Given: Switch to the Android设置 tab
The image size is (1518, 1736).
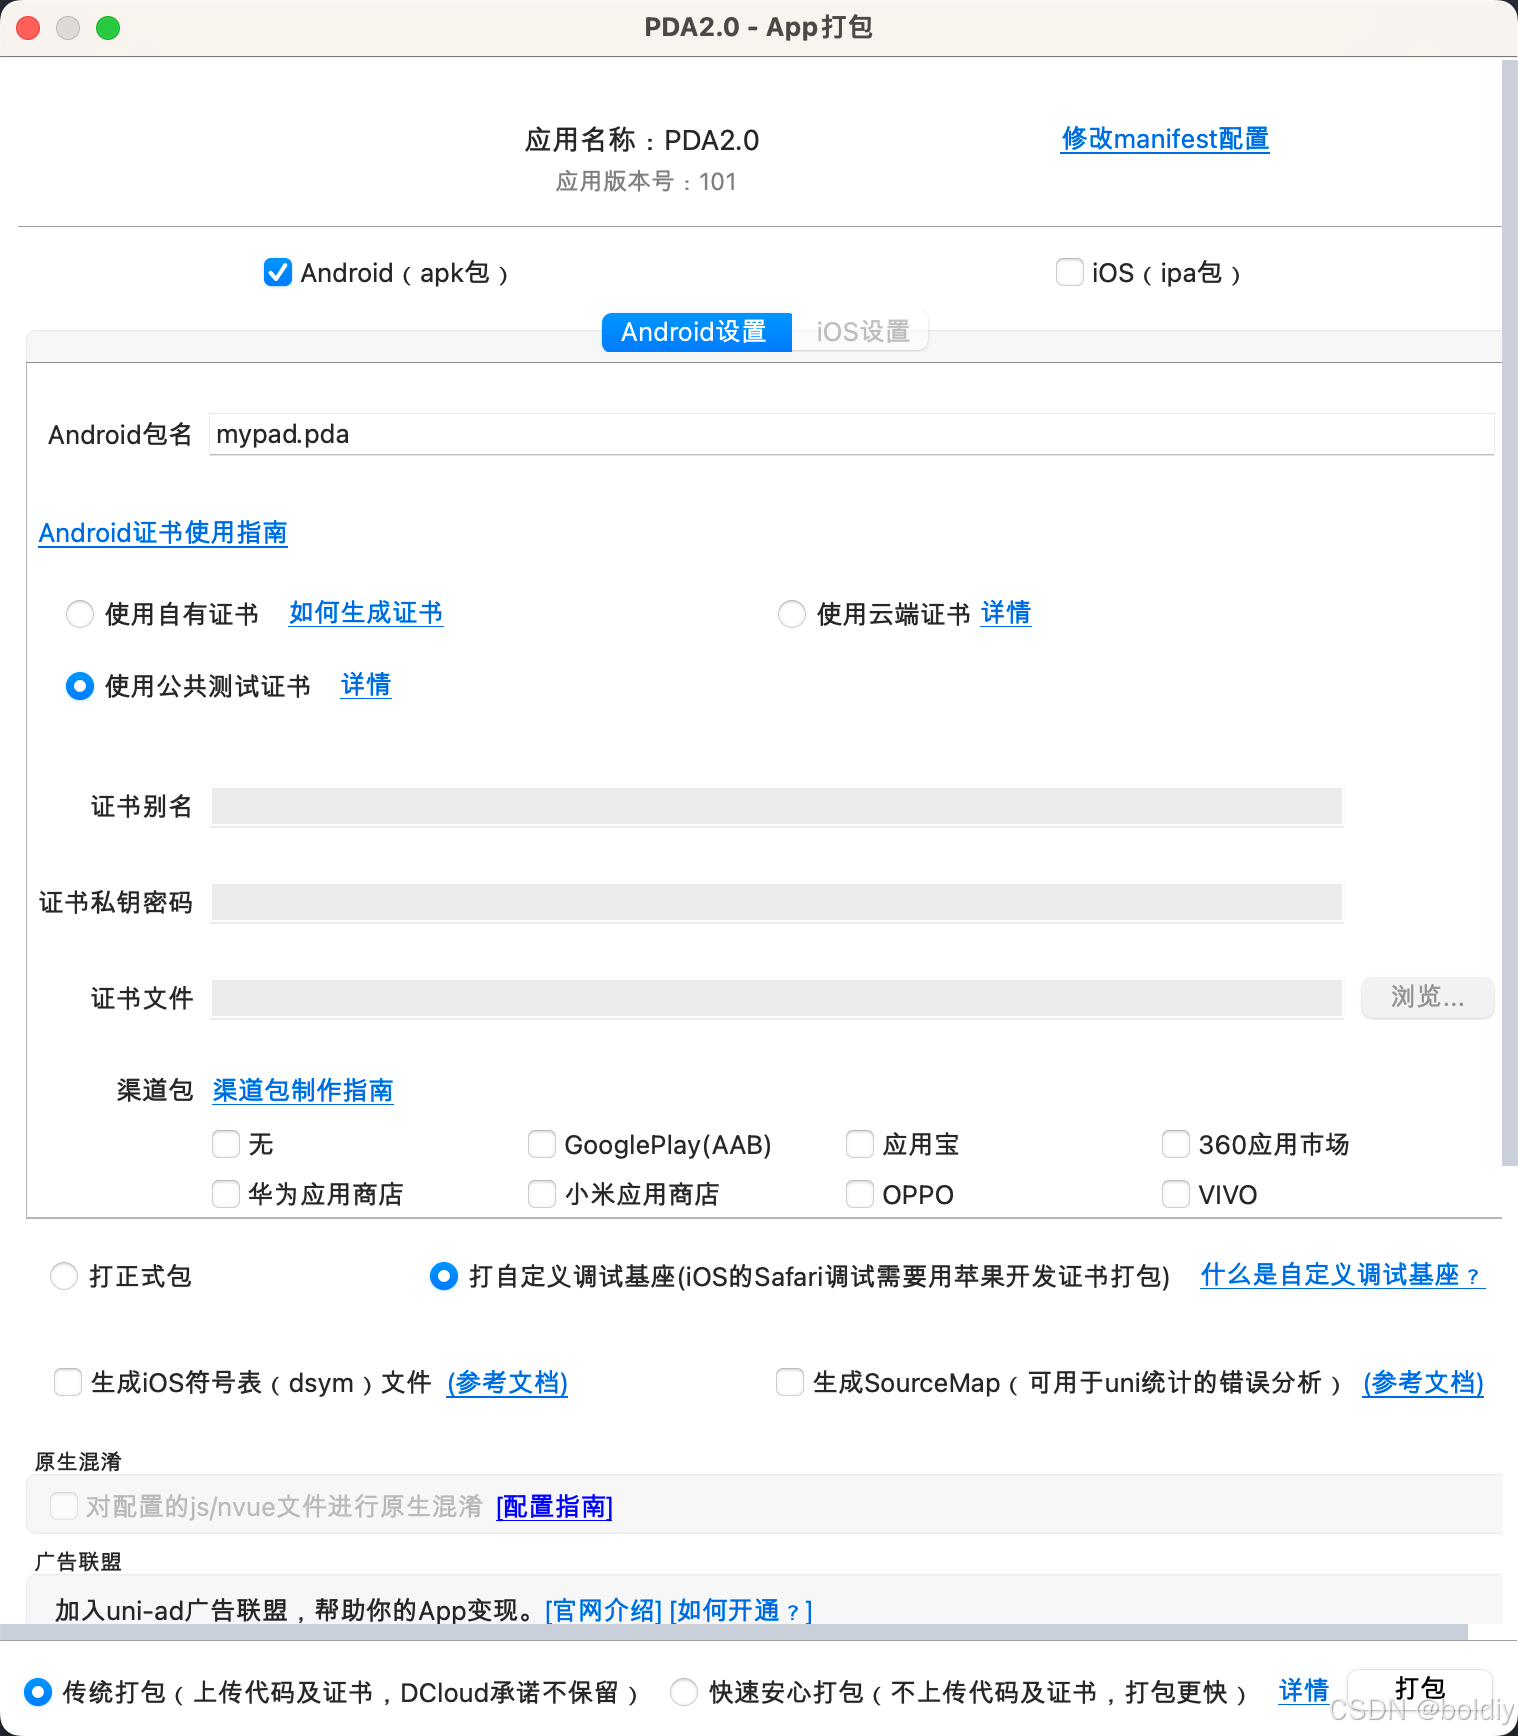Looking at the screenshot, I should pyautogui.click(x=696, y=332).
